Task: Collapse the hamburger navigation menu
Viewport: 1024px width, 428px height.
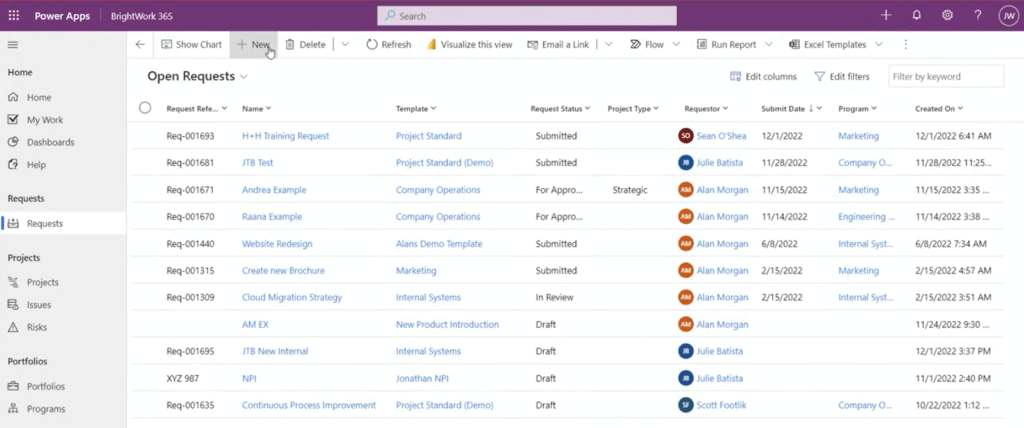Action: click(13, 45)
